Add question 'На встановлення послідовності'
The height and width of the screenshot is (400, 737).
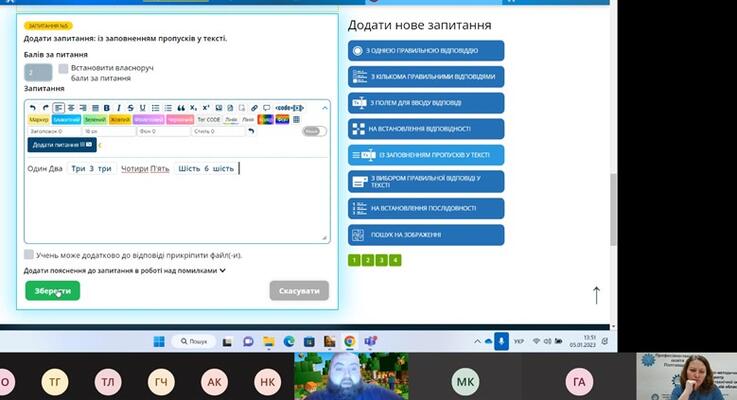click(426, 208)
